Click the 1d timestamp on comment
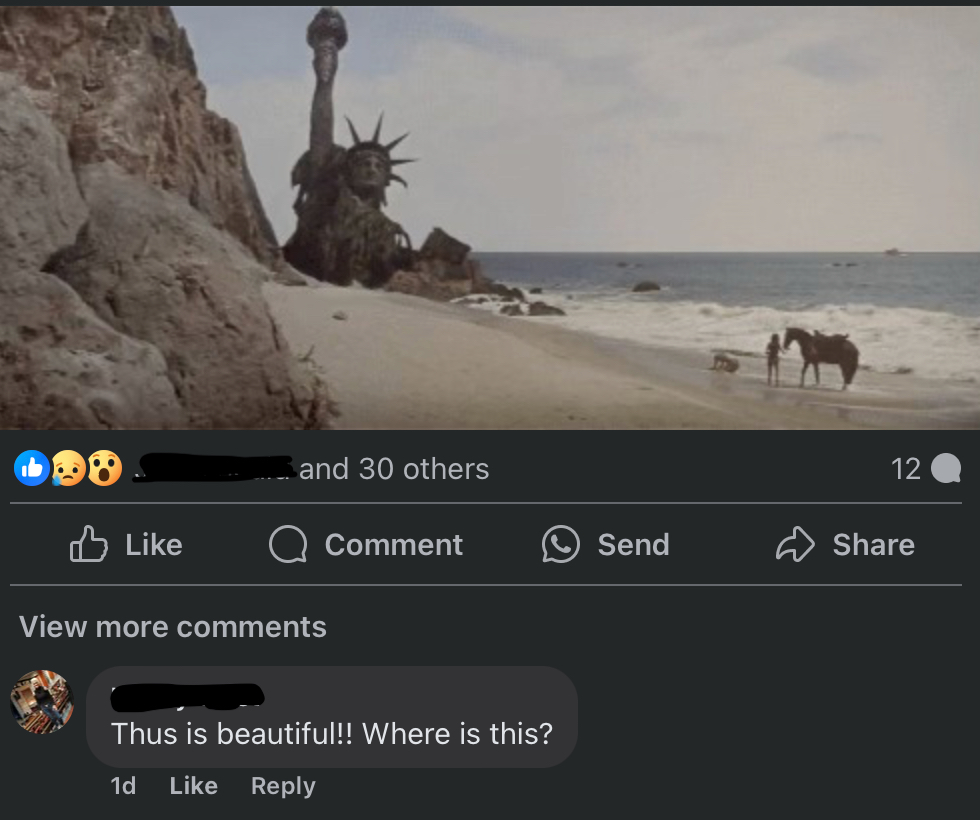Viewport: 980px width, 820px height. (123, 786)
